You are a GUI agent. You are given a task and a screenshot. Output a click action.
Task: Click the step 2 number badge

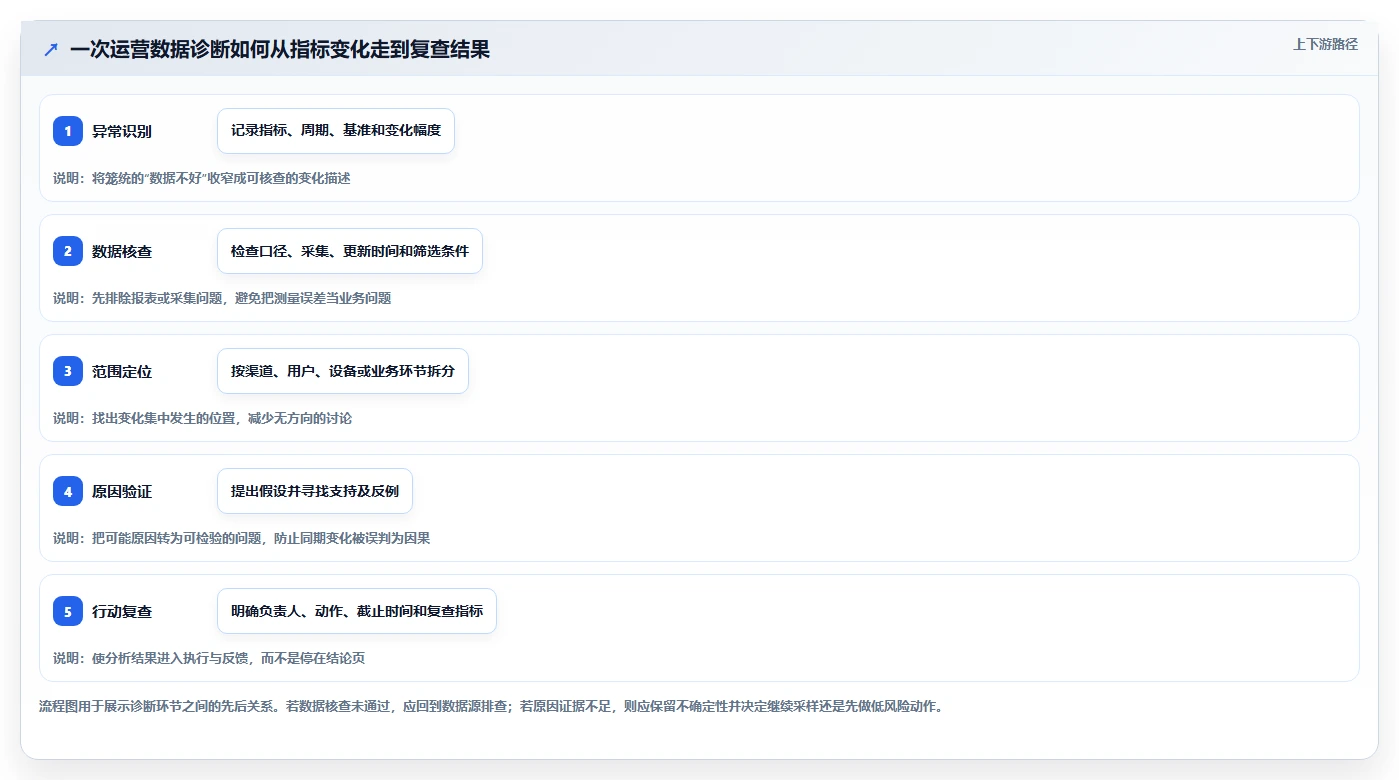[x=68, y=251]
